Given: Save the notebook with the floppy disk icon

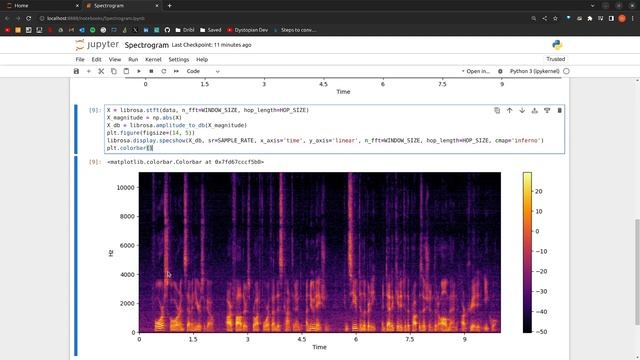Looking at the screenshot, I should [76, 71].
